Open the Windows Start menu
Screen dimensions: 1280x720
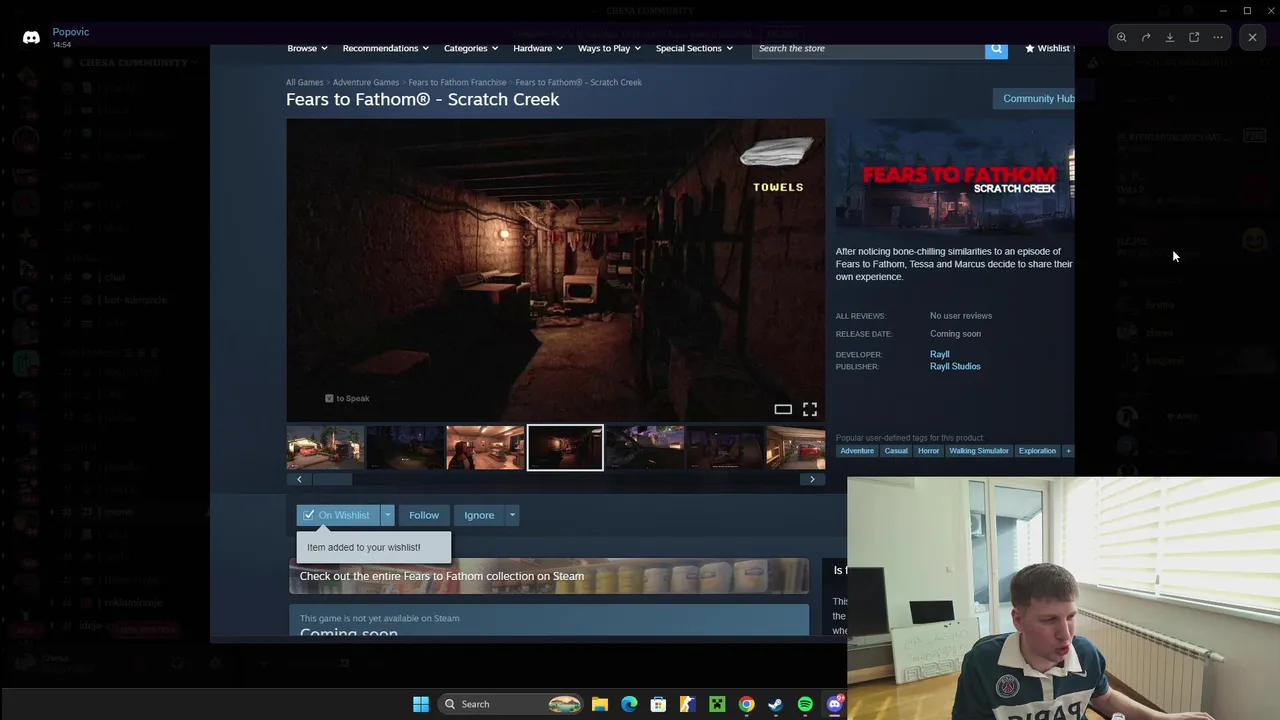coord(421,704)
